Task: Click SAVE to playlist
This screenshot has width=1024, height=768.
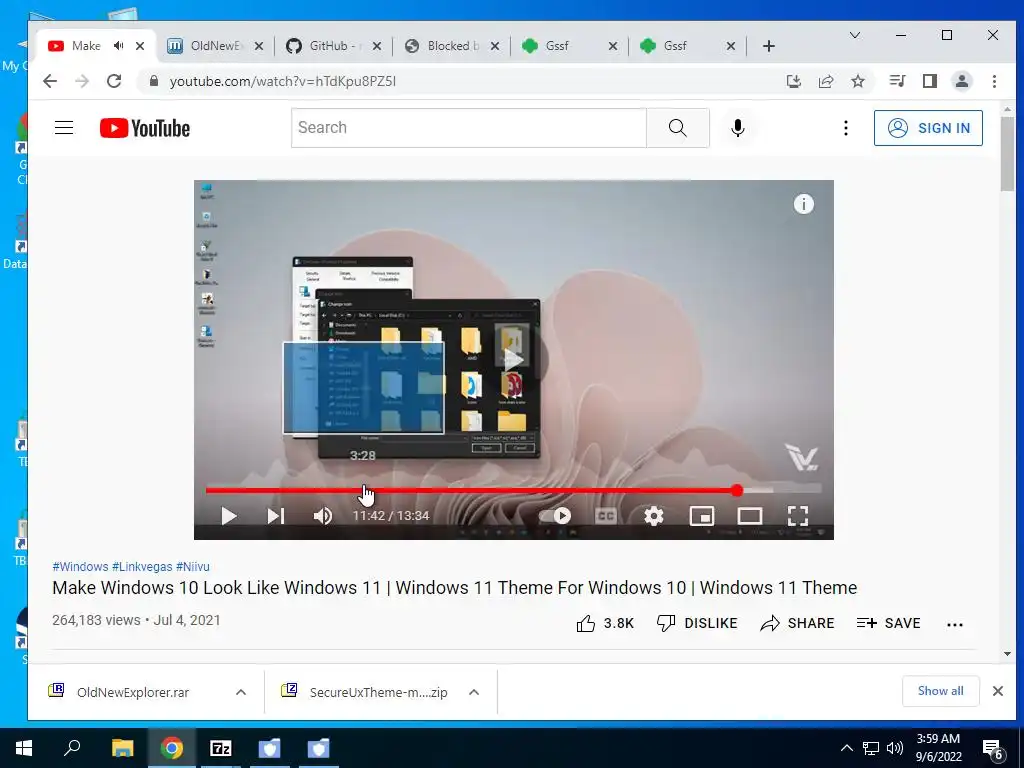Action: (x=889, y=624)
